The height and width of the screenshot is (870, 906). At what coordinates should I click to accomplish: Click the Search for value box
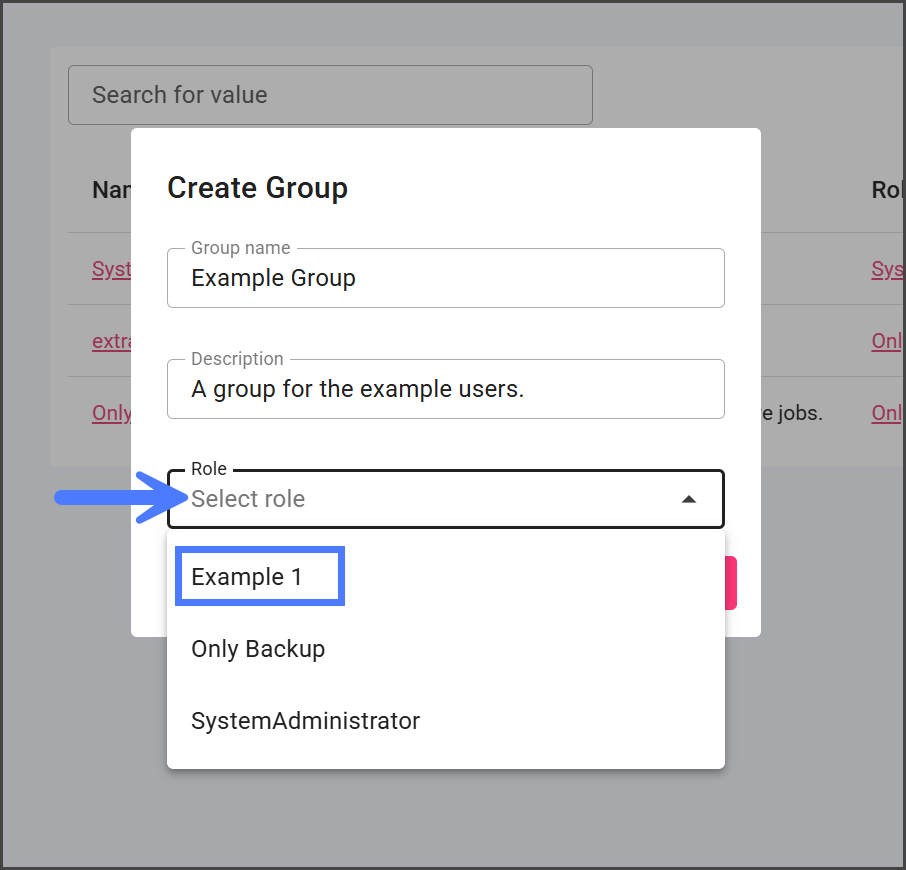click(330, 95)
